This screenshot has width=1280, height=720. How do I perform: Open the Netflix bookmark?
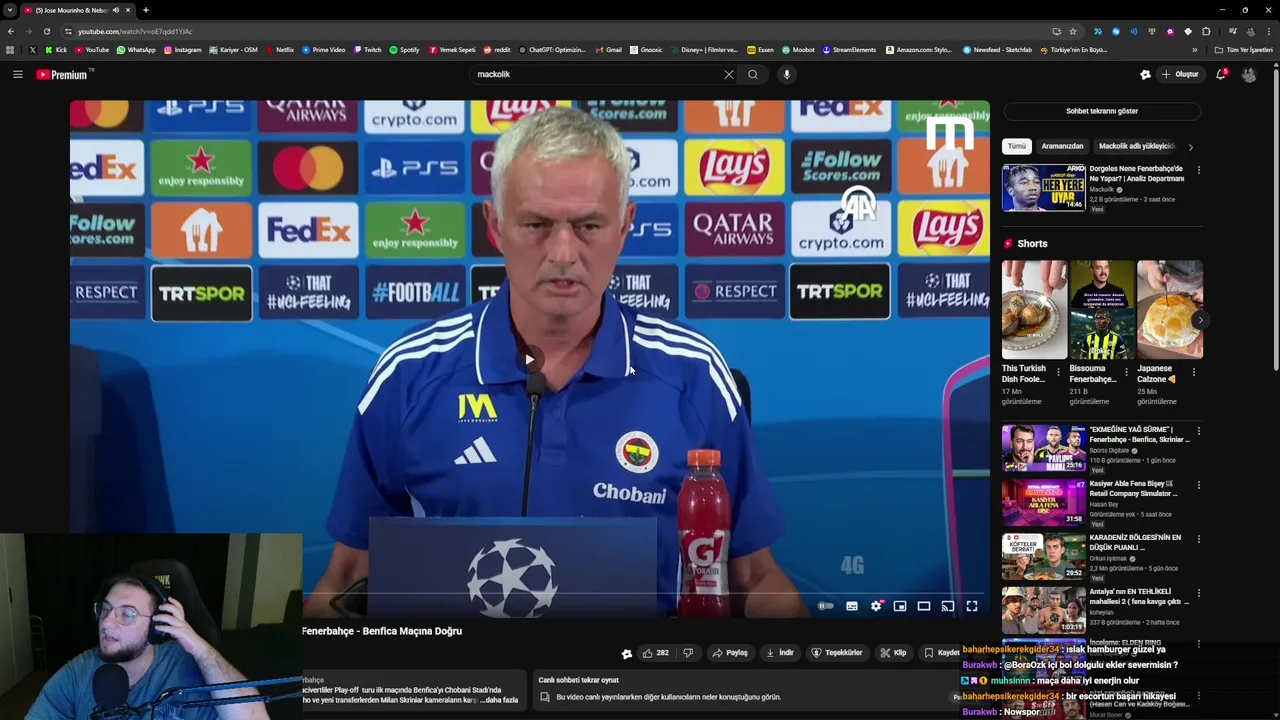click(279, 49)
